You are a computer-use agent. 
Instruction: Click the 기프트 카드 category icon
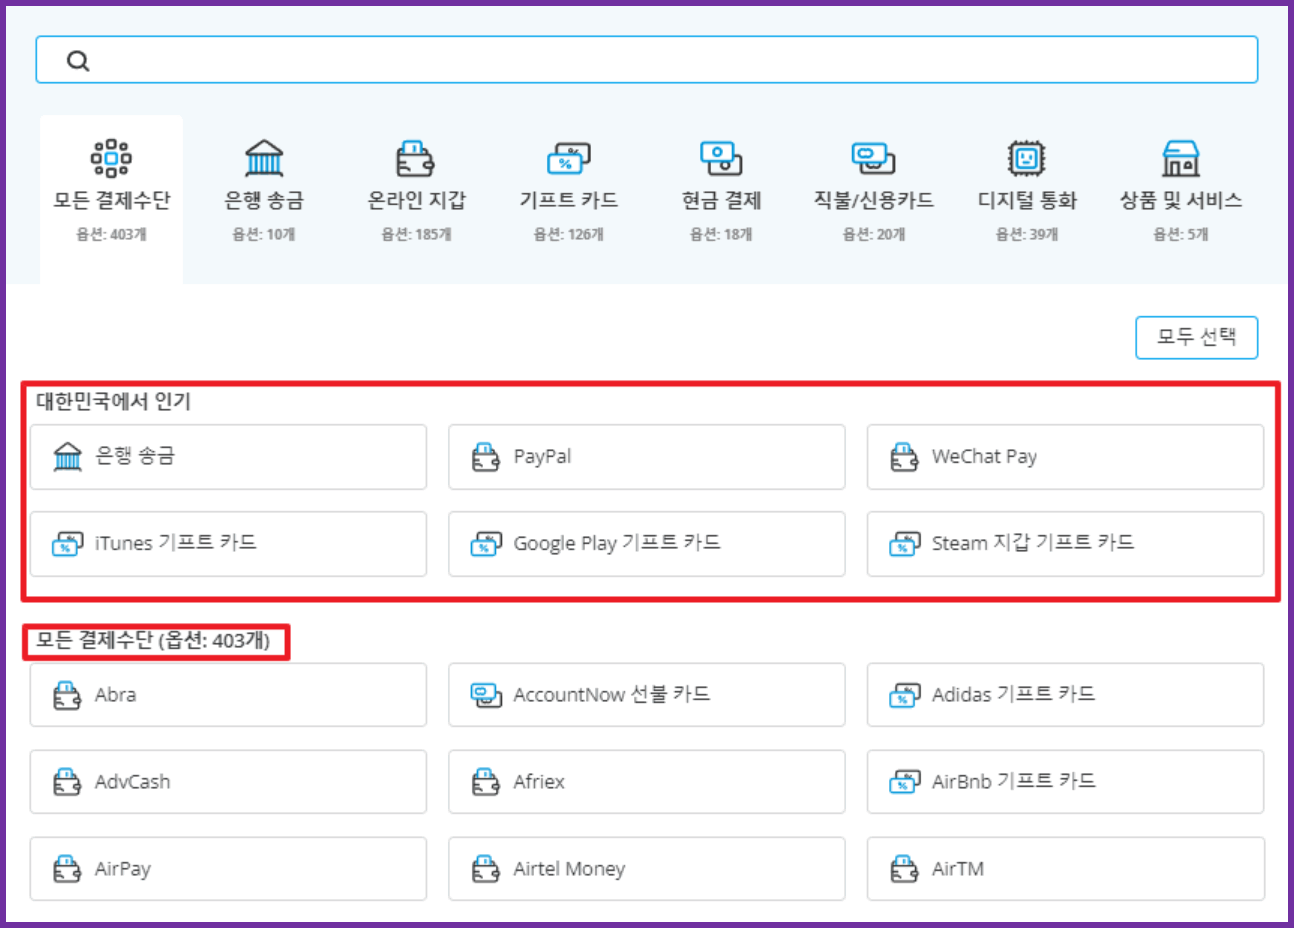tap(568, 158)
